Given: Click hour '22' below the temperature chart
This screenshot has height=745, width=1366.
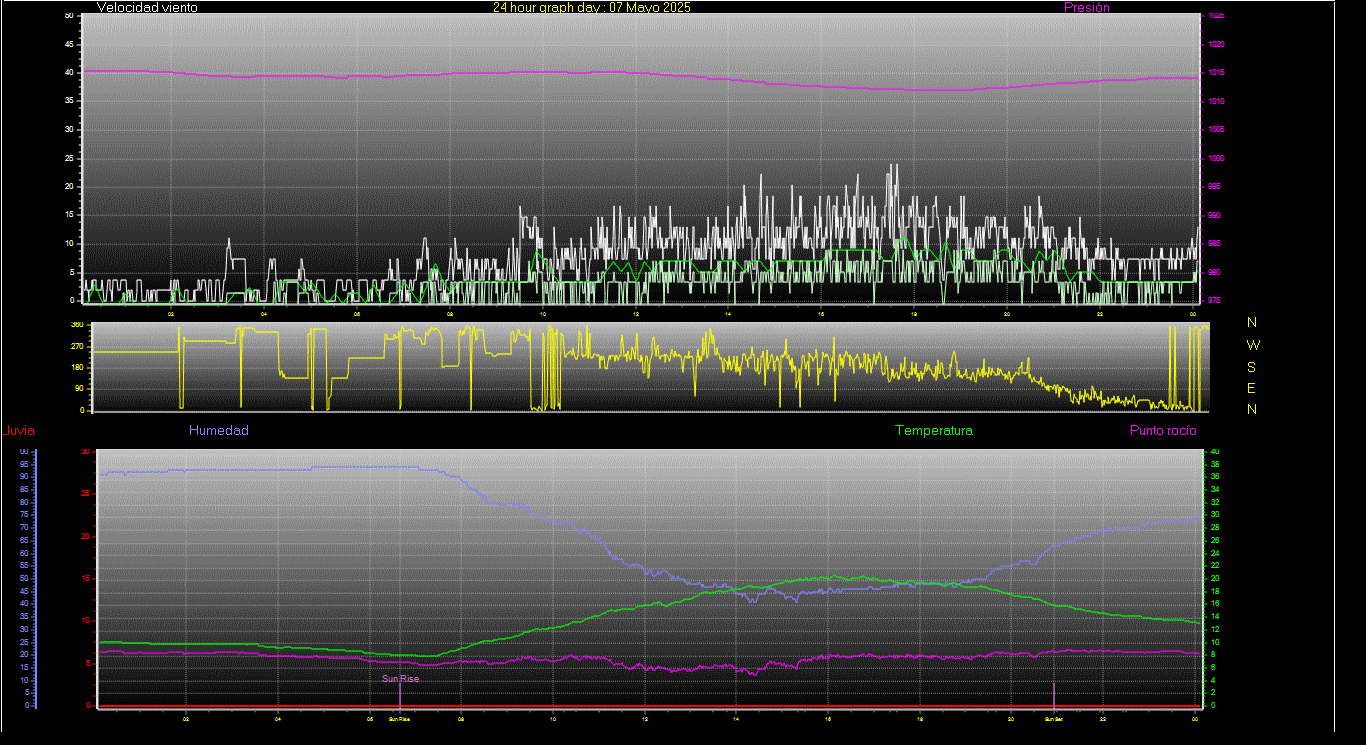Looking at the screenshot, I should (1102, 717).
